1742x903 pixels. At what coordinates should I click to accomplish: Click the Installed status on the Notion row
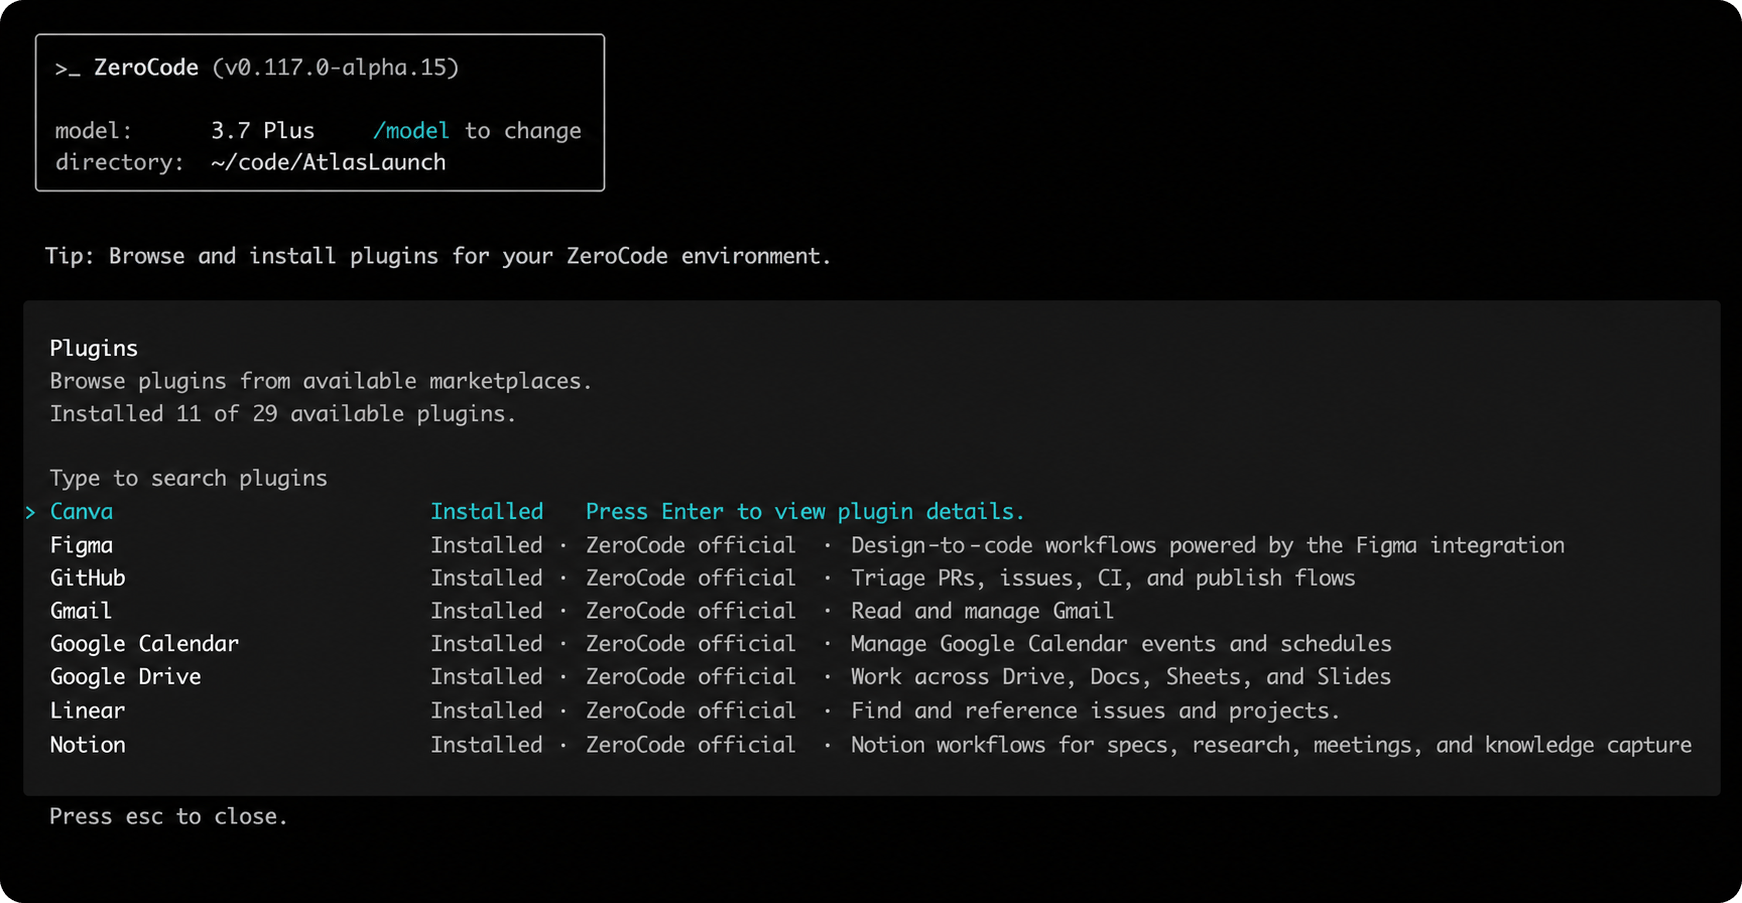click(x=487, y=745)
